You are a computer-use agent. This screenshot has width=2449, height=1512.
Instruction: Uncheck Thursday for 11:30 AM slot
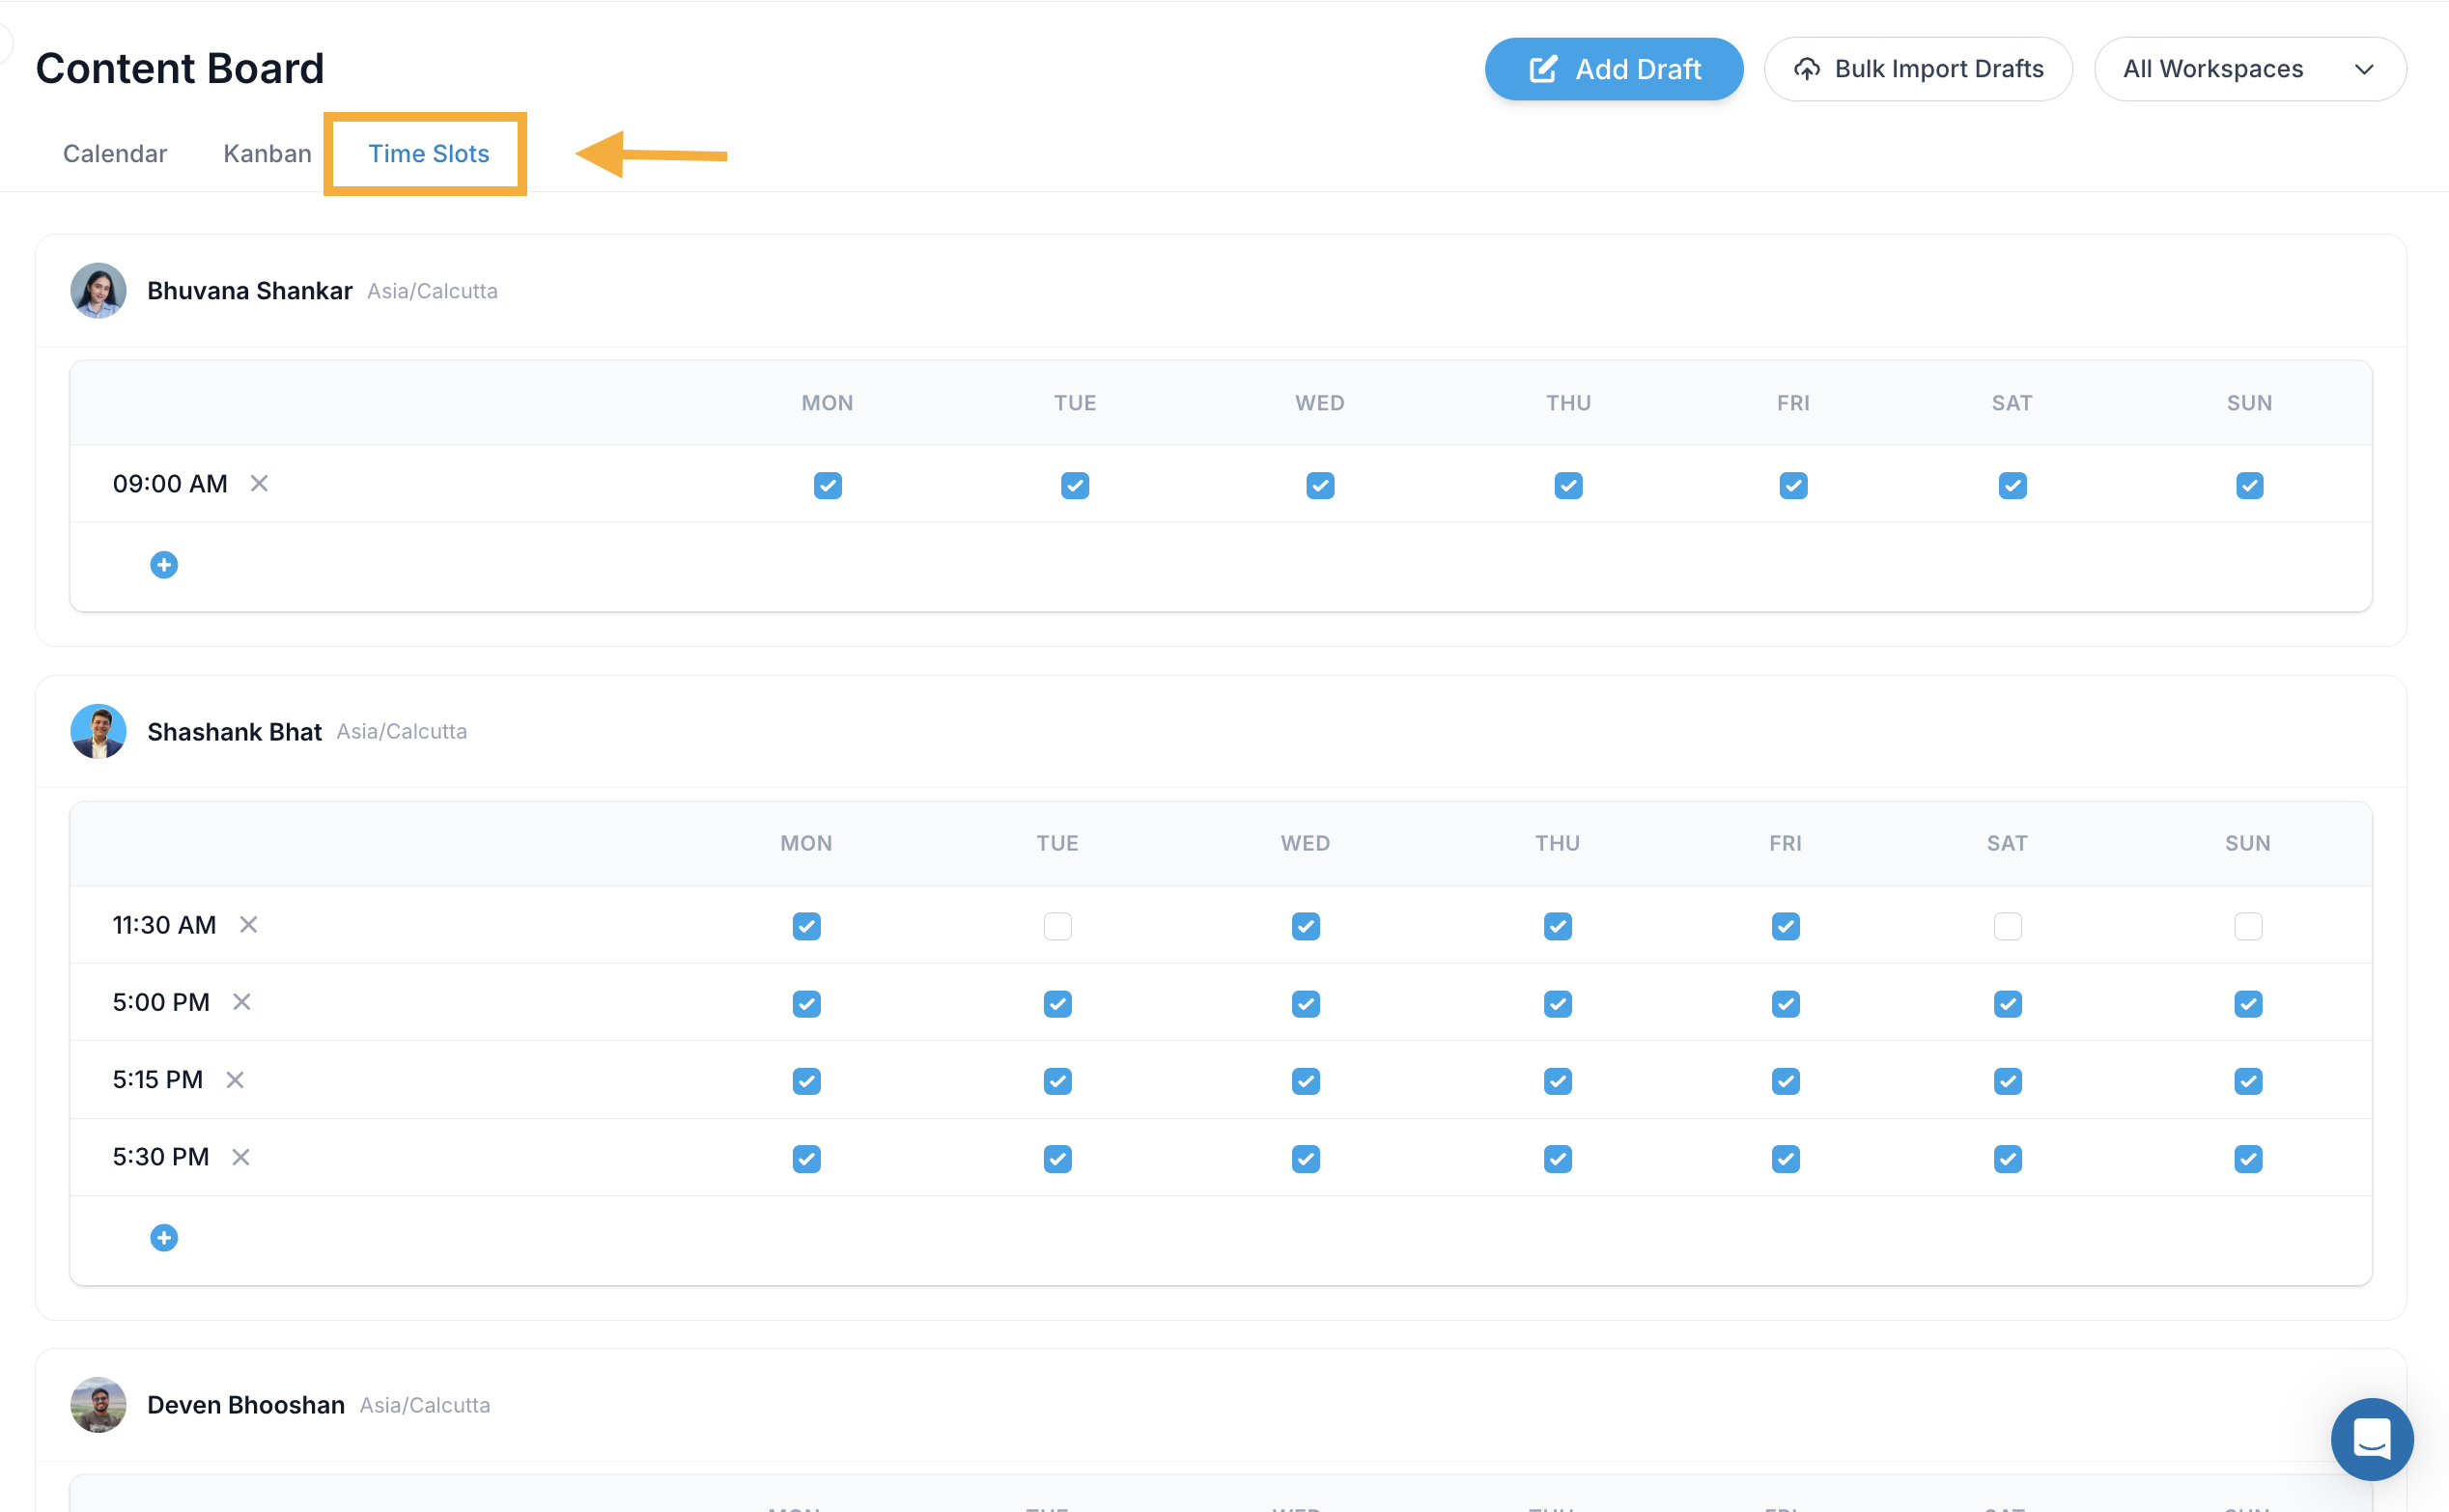1558,927
